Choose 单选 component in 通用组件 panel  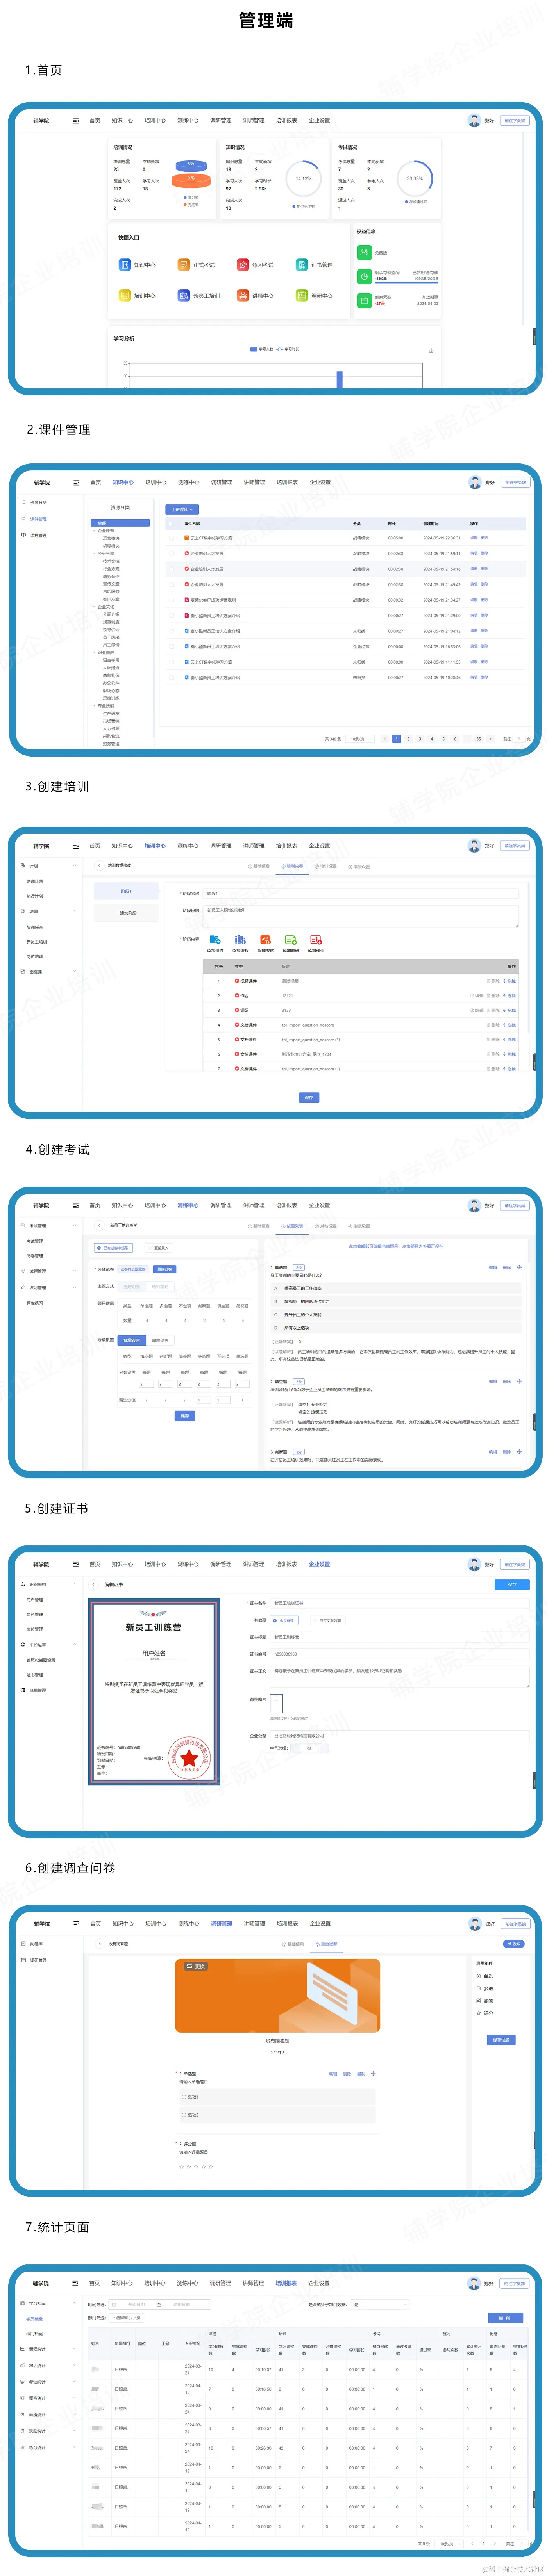coord(485,1976)
